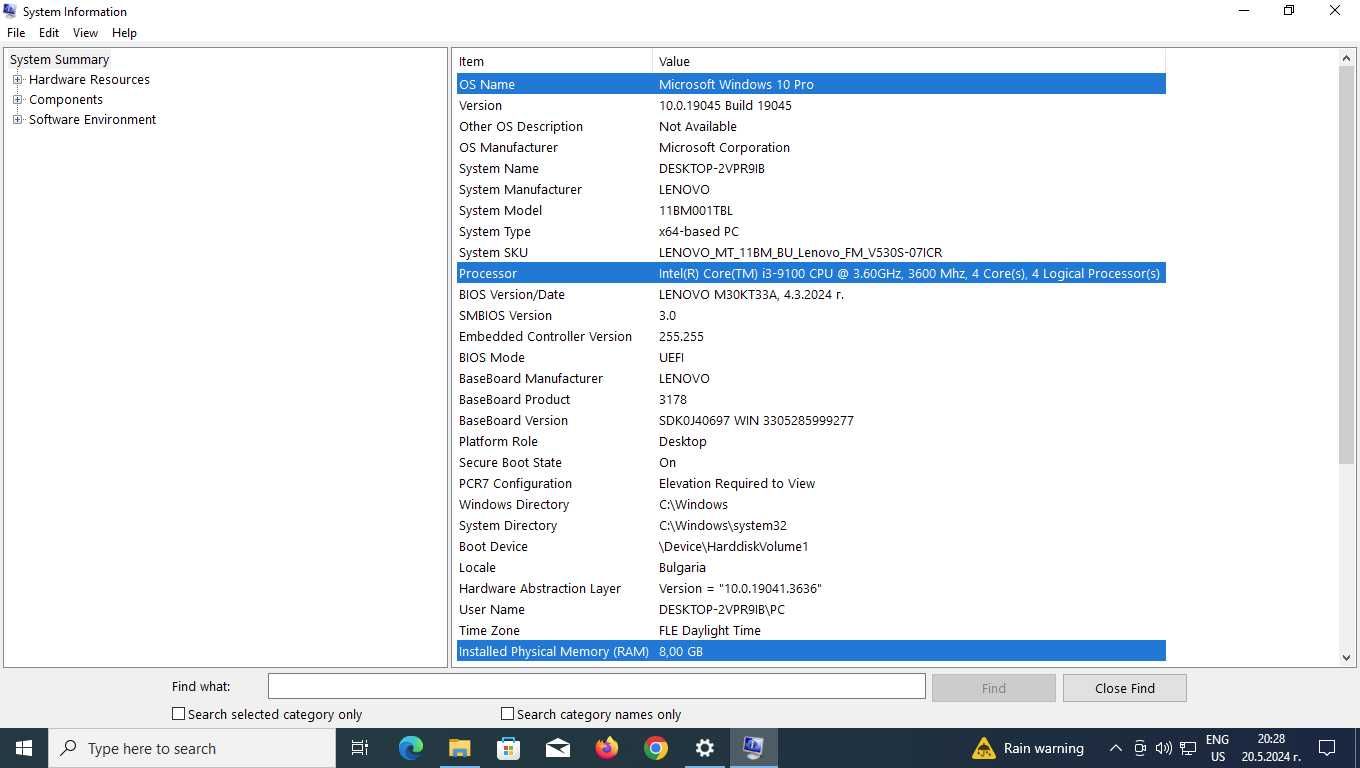Click the Windows Start button
1360x768 pixels.
[24, 748]
